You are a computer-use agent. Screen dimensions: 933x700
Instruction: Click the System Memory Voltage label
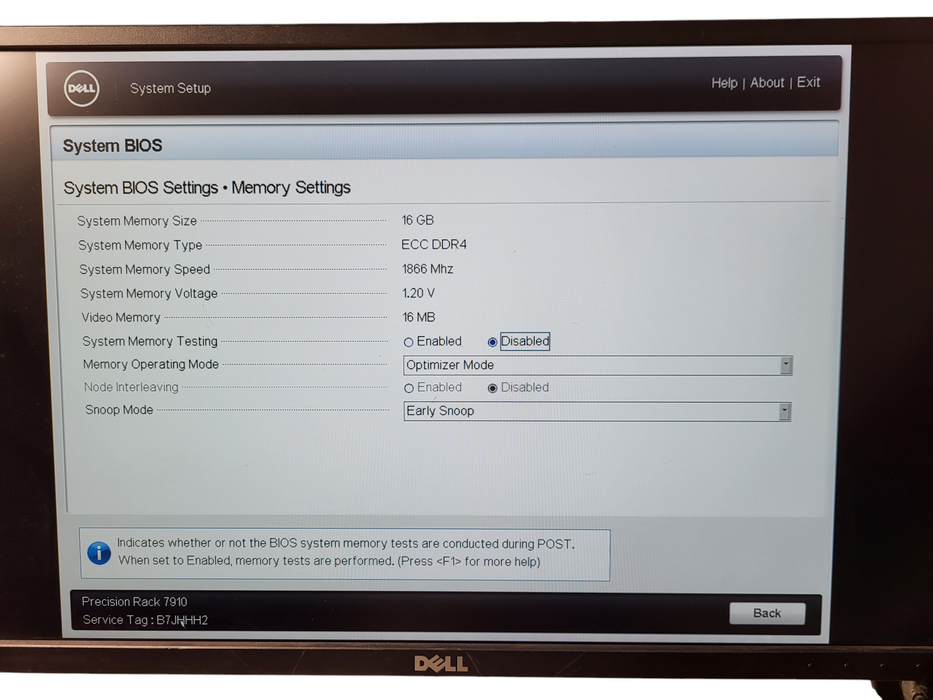click(x=149, y=293)
